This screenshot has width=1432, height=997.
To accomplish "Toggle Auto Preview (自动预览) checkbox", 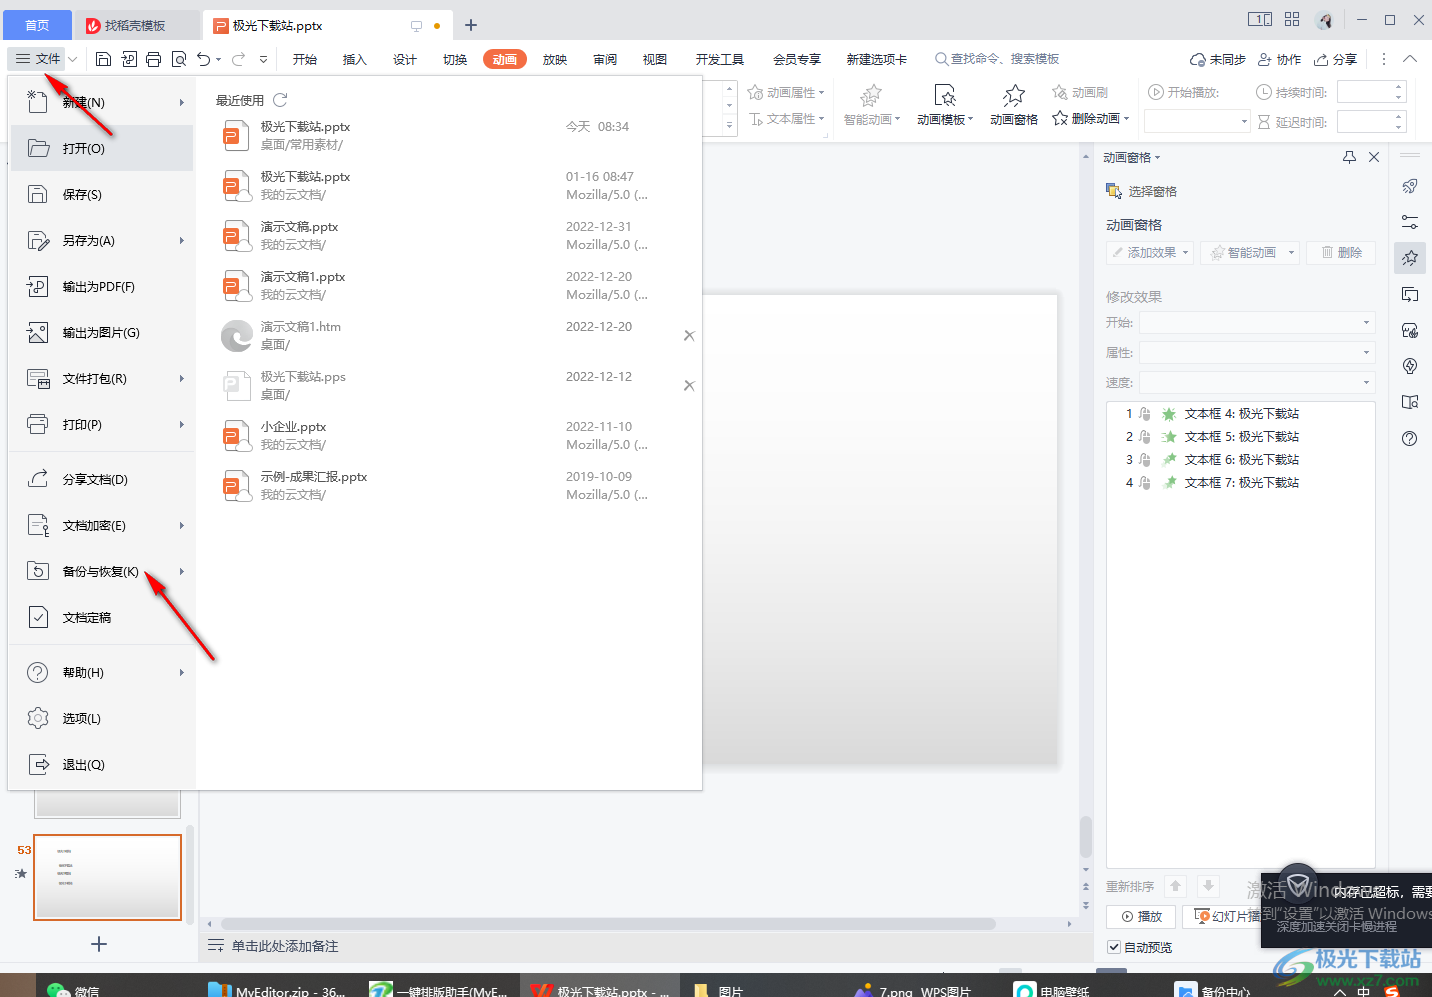I will pos(1114,947).
